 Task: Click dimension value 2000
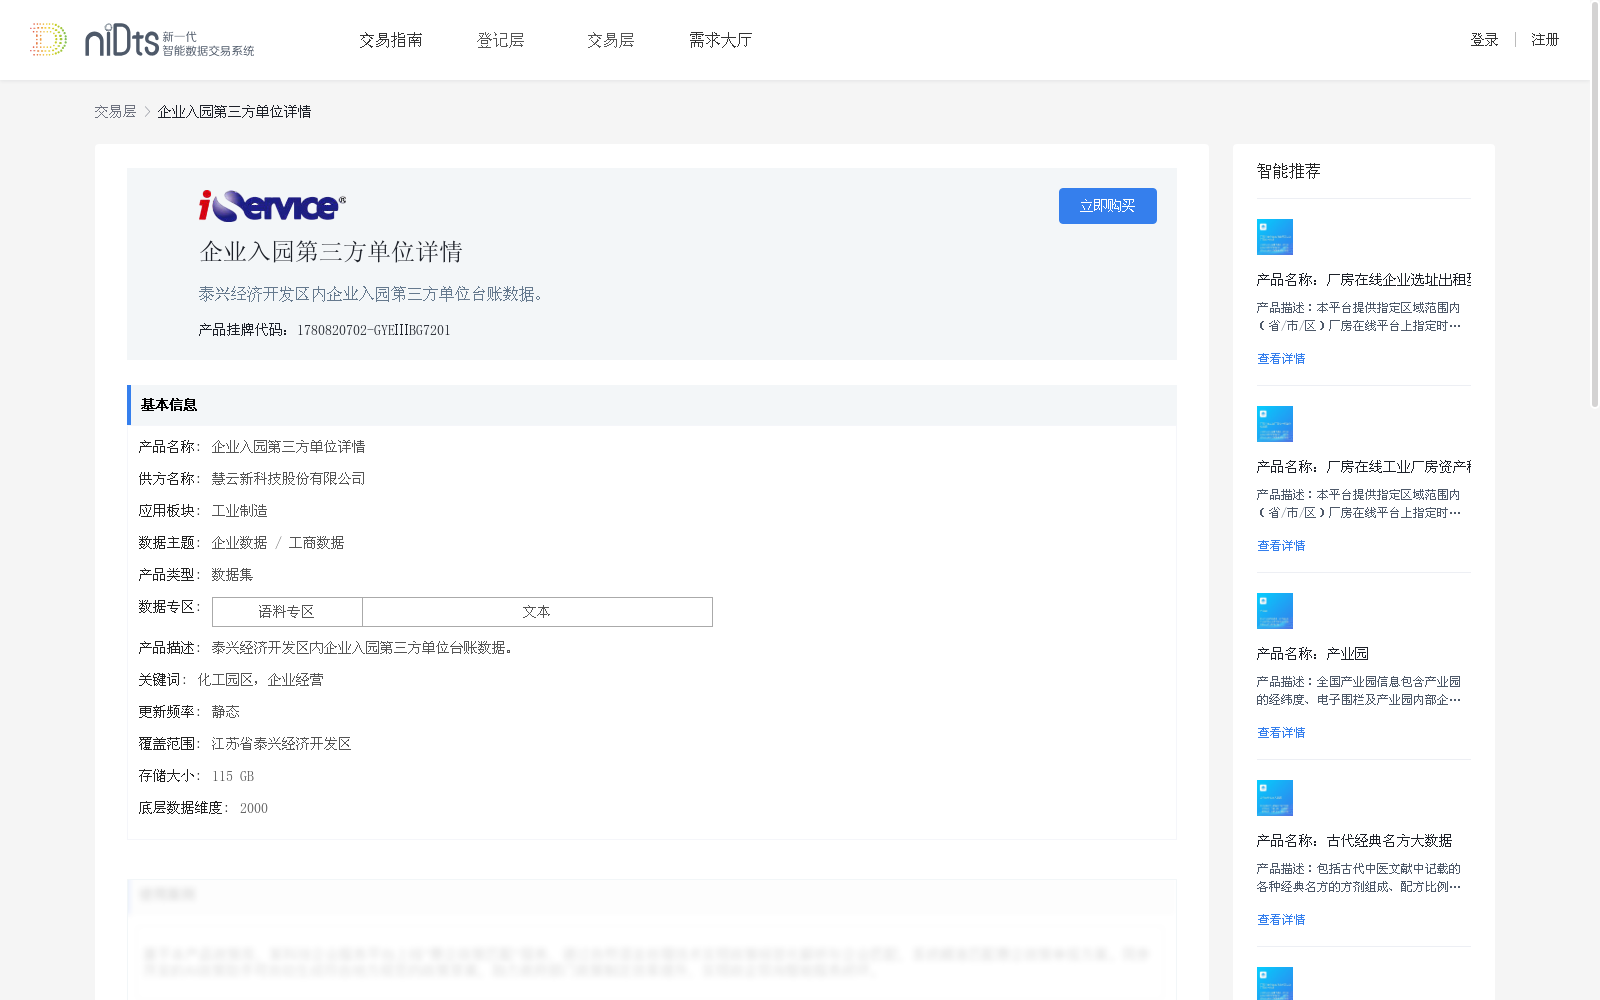(x=254, y=809)
